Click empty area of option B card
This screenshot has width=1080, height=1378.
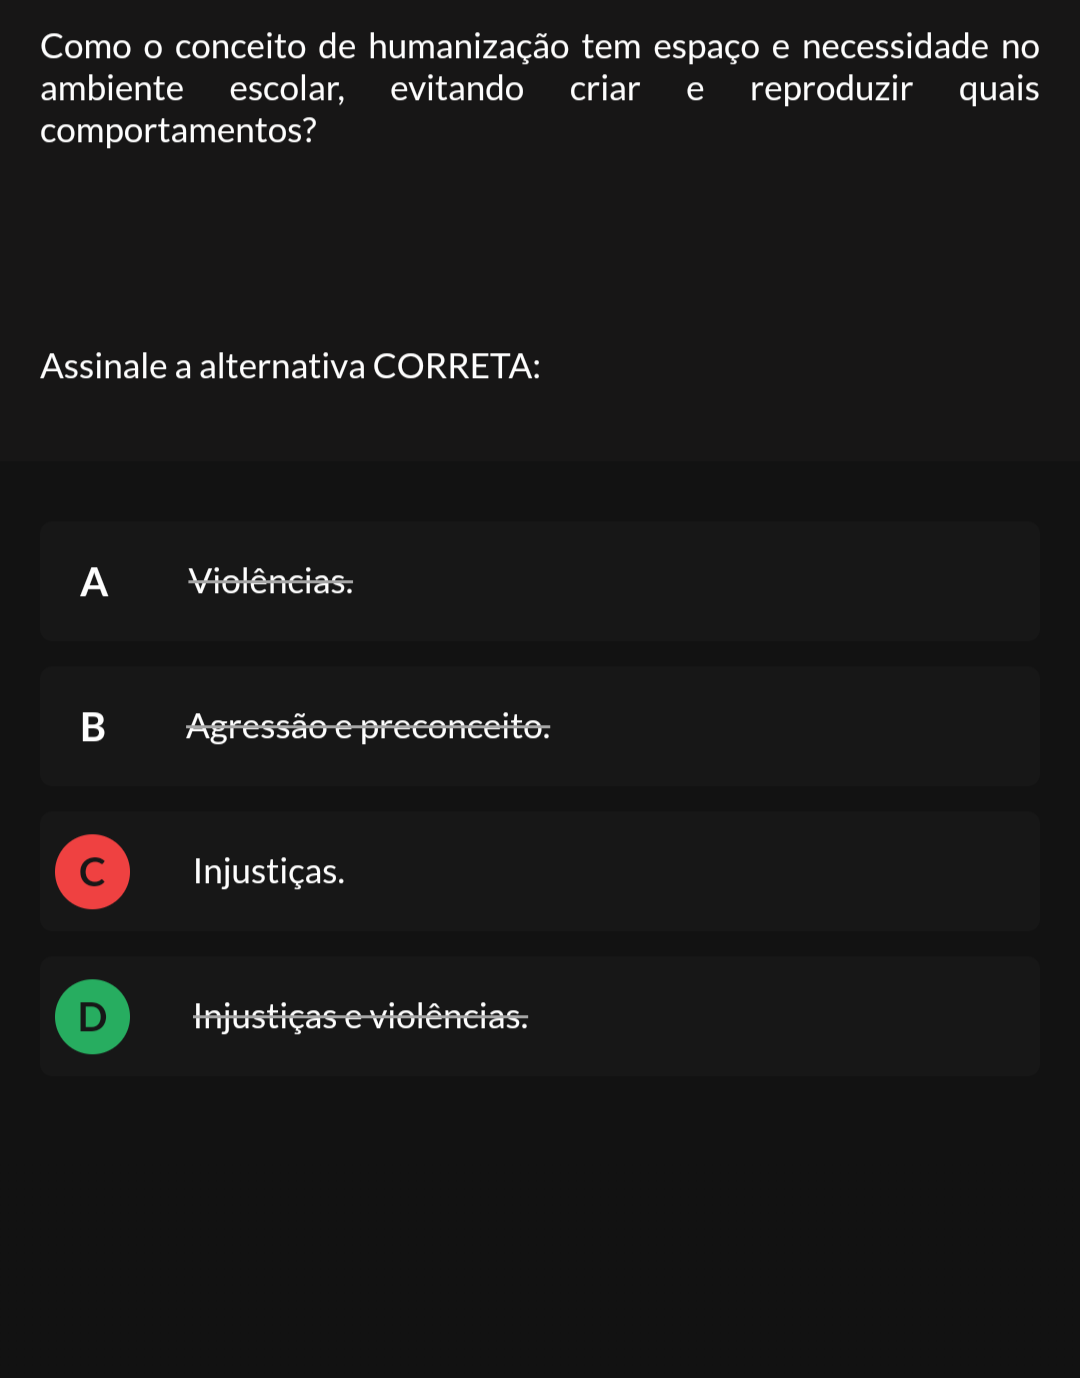(x=800, y=726)
